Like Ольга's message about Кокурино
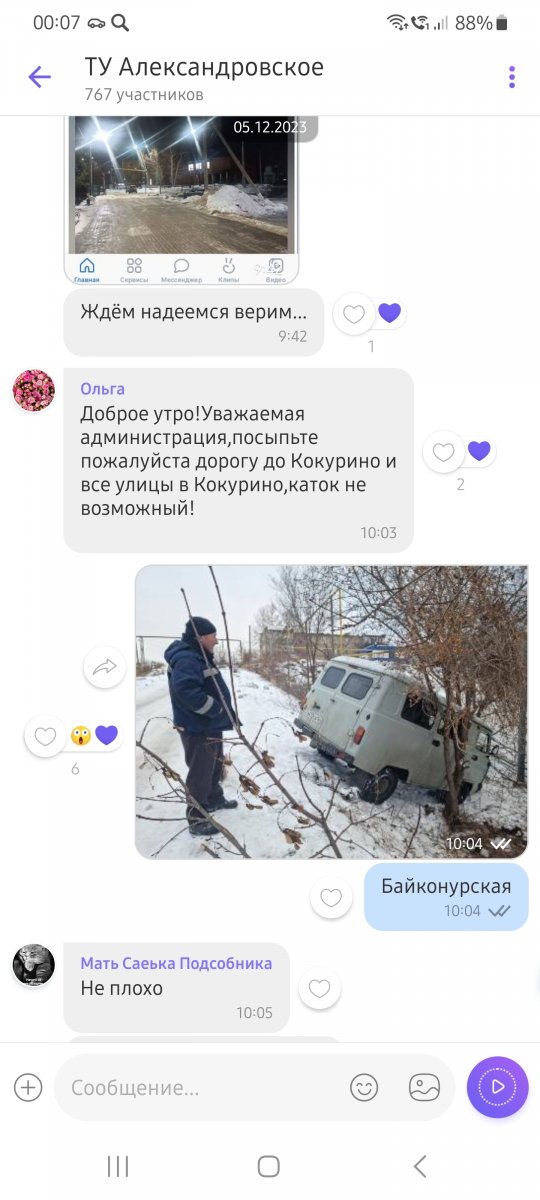The height and width of the screenshot is (1200, 540). [444, 452]
